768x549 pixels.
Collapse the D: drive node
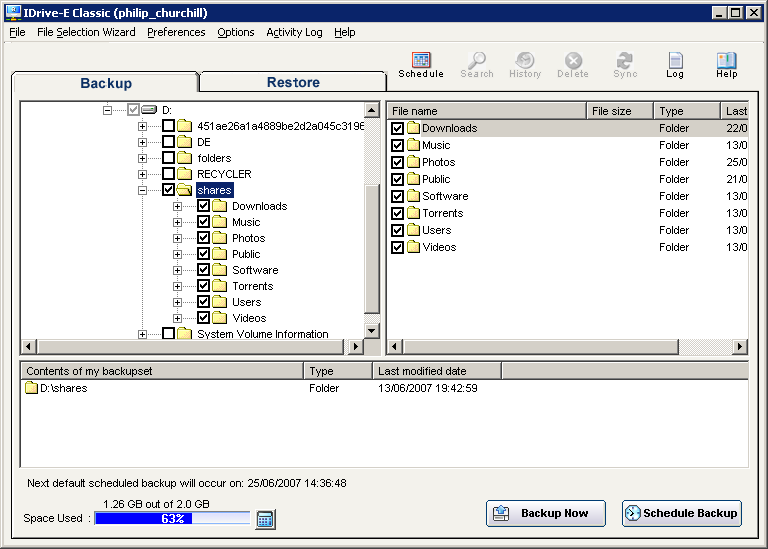(107, 110)
